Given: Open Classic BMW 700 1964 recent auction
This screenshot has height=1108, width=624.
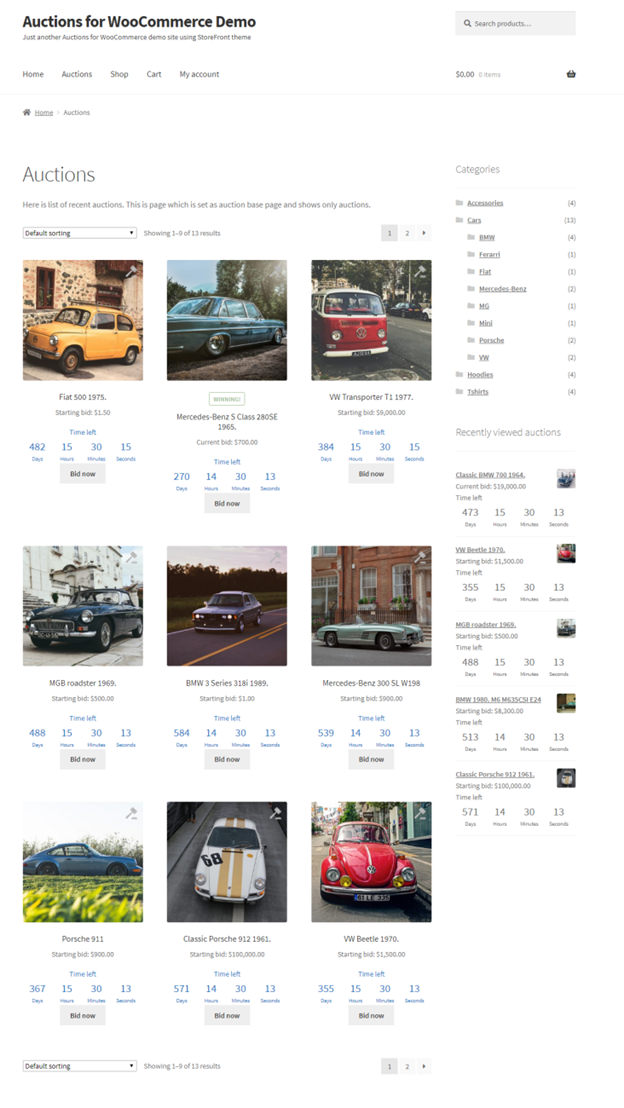Looking at the screenshot, I should 490,475.
